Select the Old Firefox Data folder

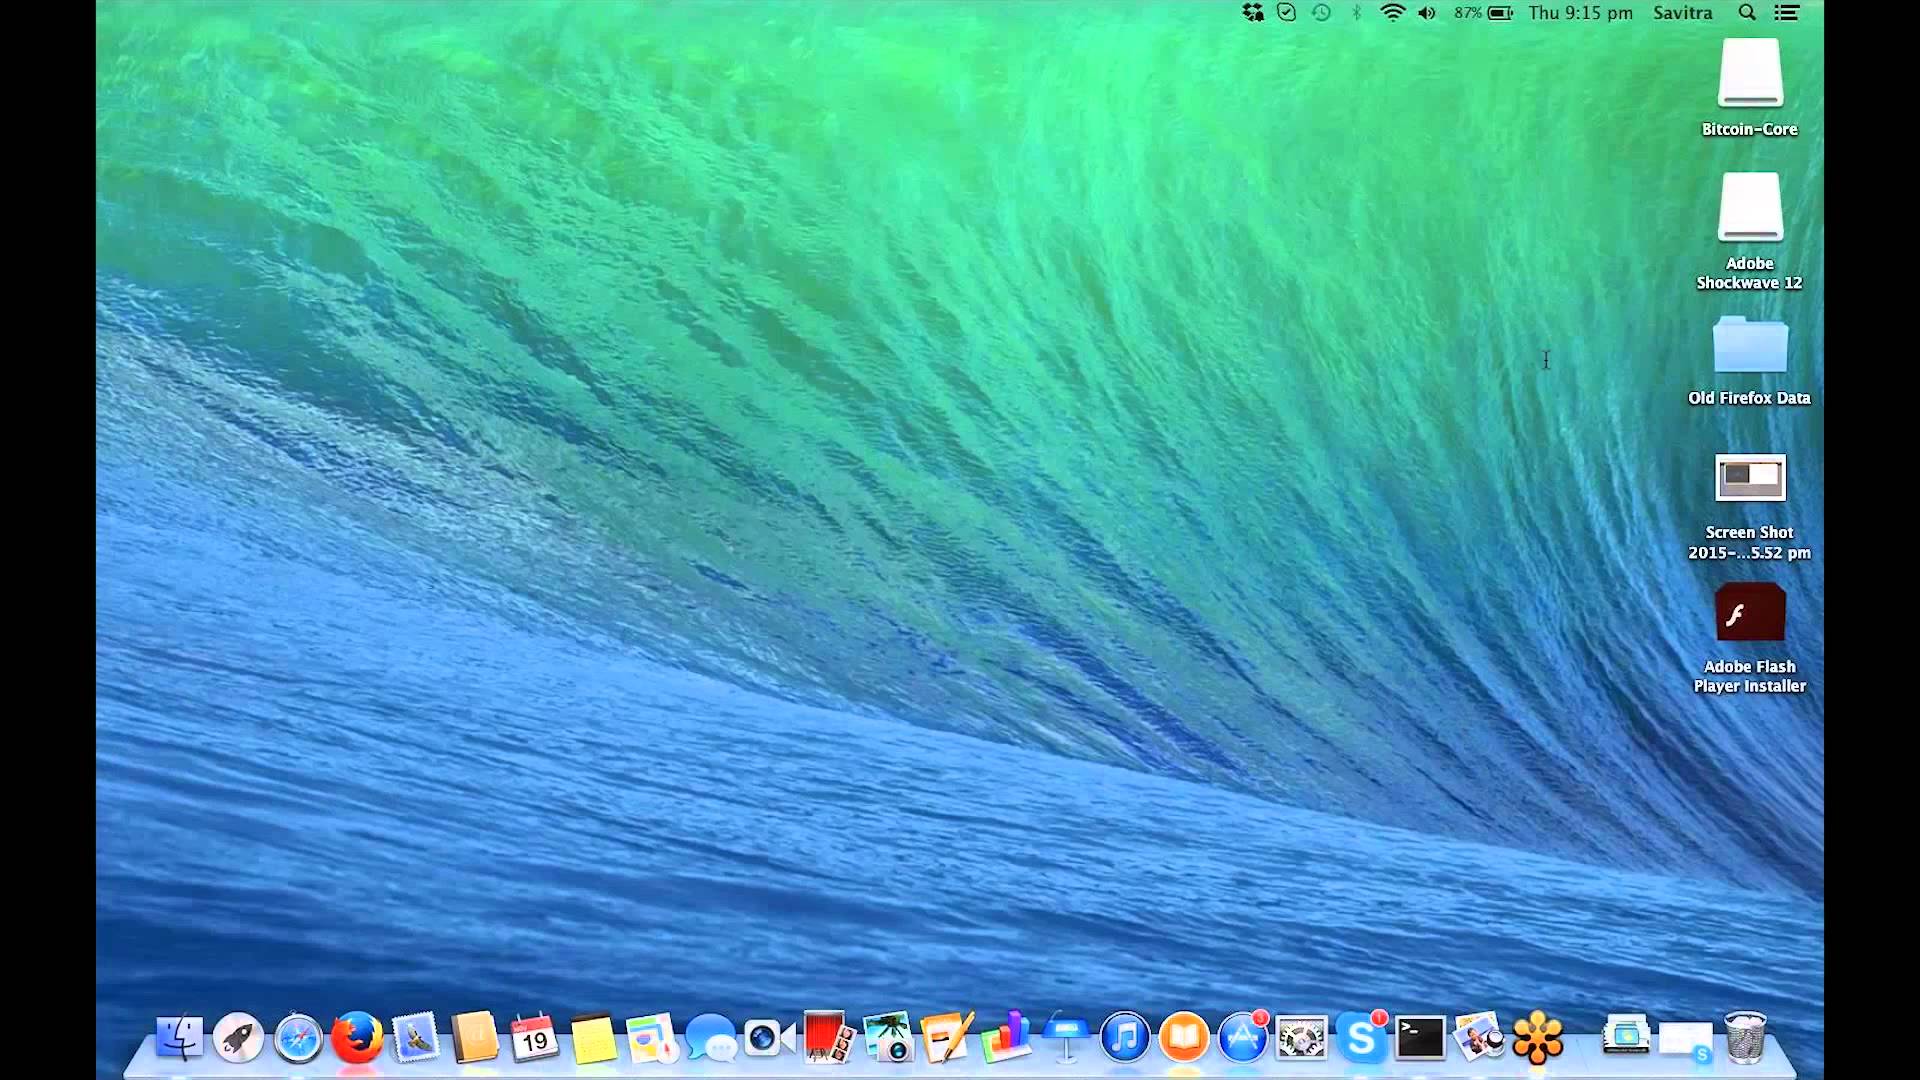1750,346
